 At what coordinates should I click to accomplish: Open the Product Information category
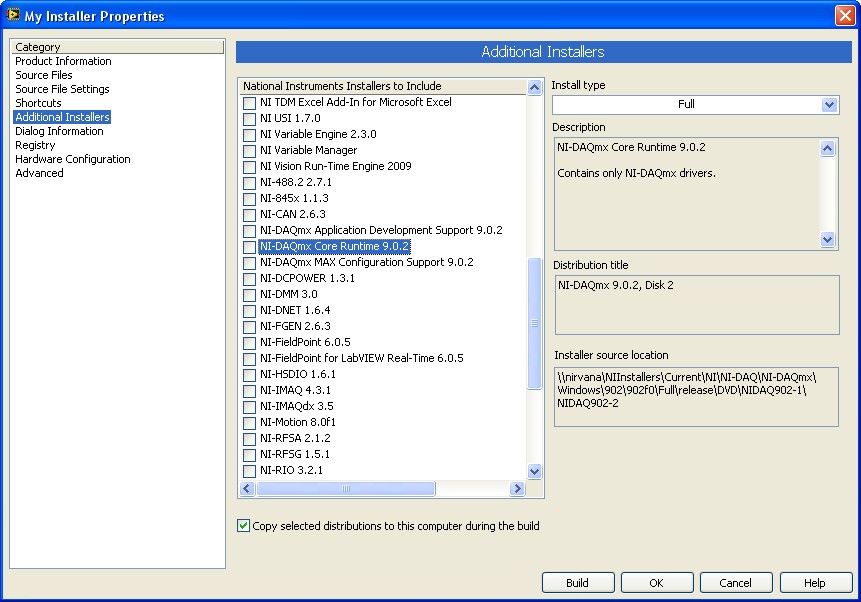coord(63,61)
